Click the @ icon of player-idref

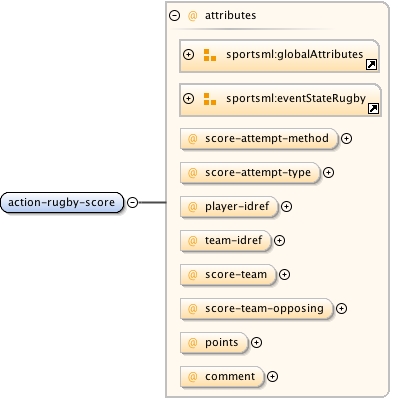tap(193, 206)
